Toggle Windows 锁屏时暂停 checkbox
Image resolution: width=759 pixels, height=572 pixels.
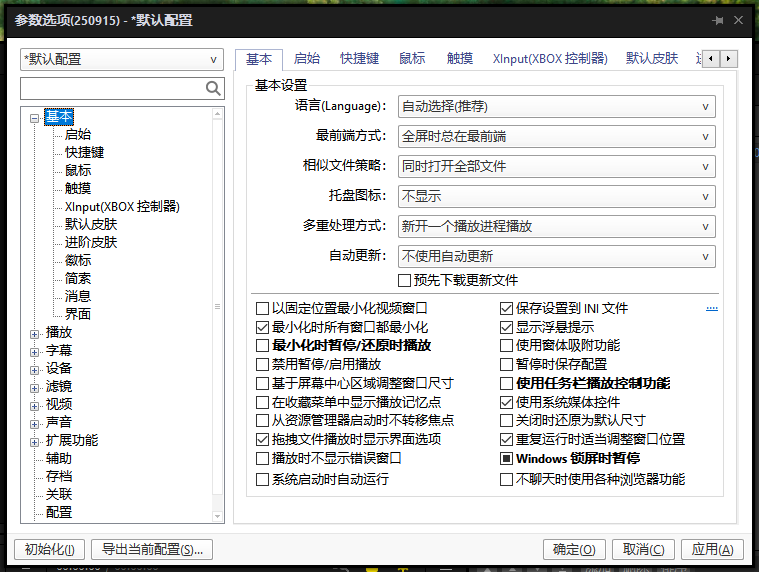tap(507, 459)
